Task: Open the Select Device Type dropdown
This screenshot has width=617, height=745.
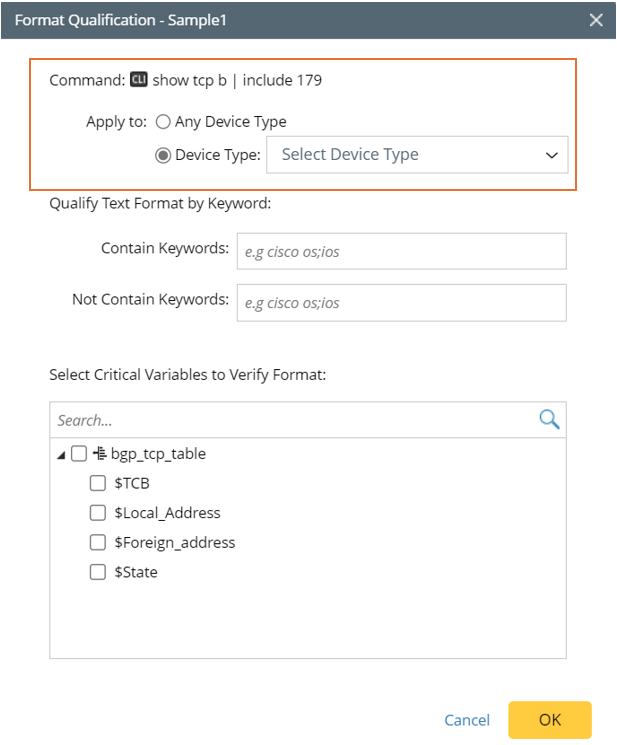Action: pos(417,155)
